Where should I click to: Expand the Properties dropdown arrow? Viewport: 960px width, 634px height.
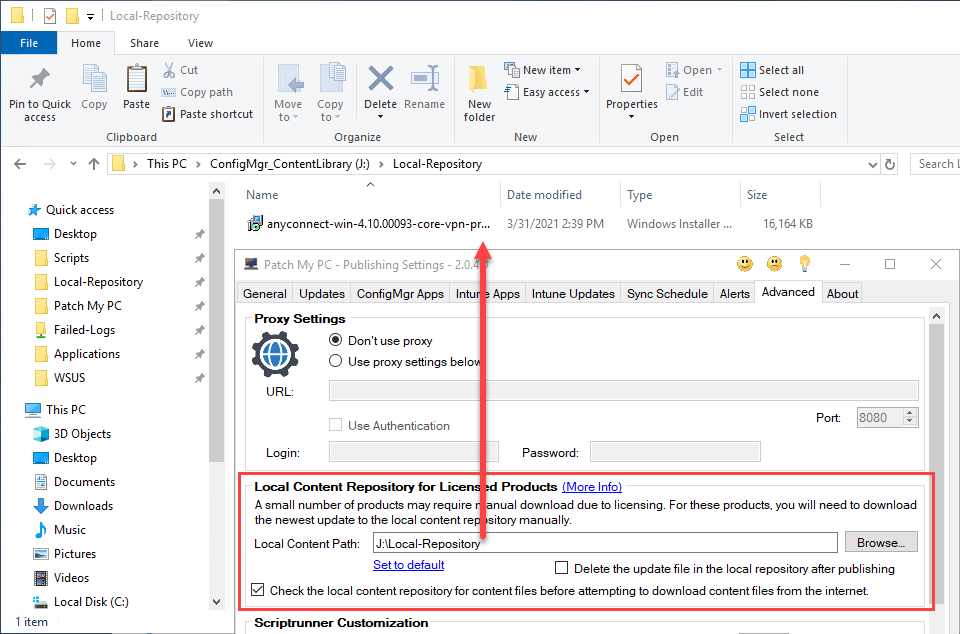click(x=631, y=116)
